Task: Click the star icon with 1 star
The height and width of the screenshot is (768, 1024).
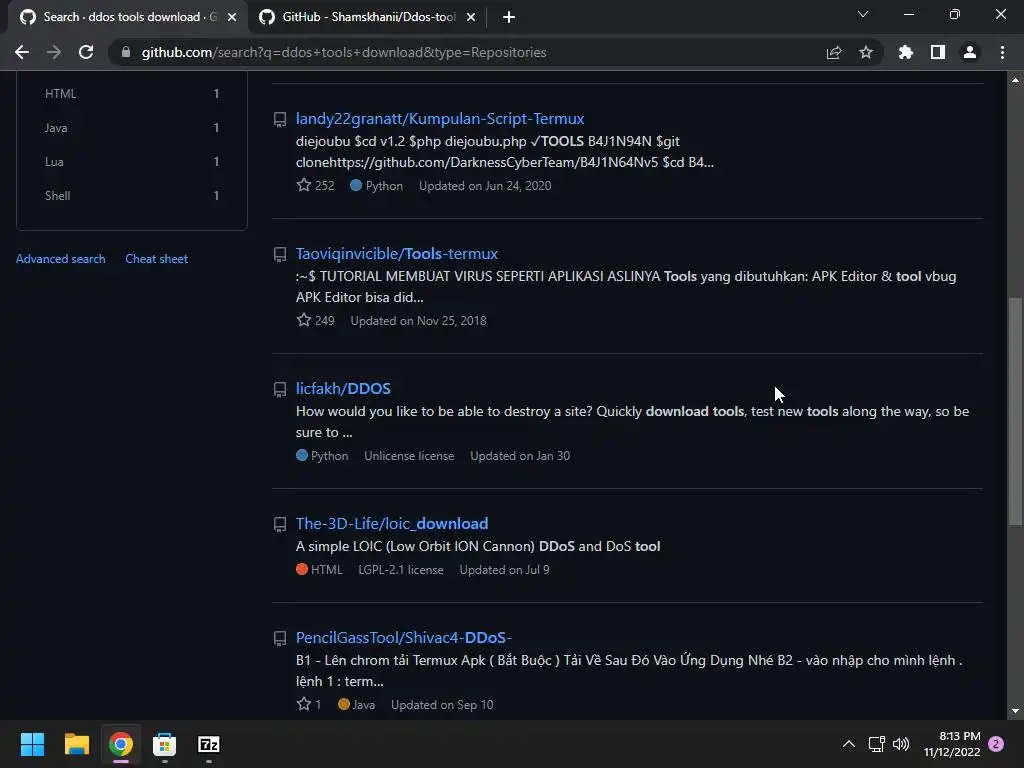Action: click(x=304, y=704)
